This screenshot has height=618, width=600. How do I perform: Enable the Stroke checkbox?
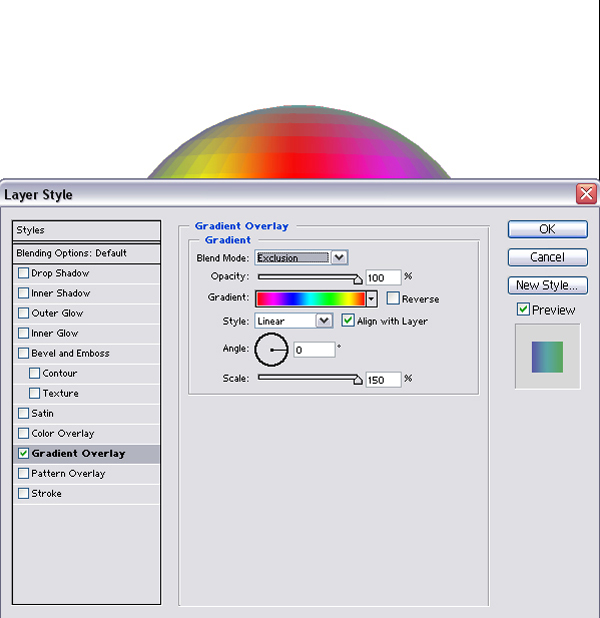(x=24, y=493)
